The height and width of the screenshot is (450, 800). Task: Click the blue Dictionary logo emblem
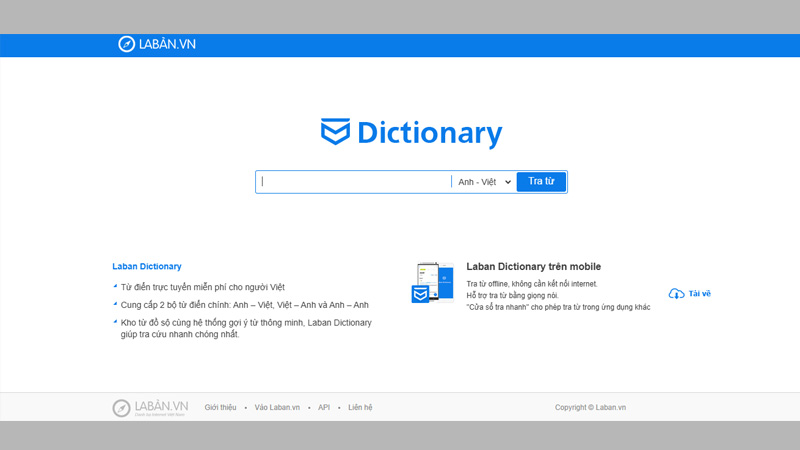pos(335,132)
